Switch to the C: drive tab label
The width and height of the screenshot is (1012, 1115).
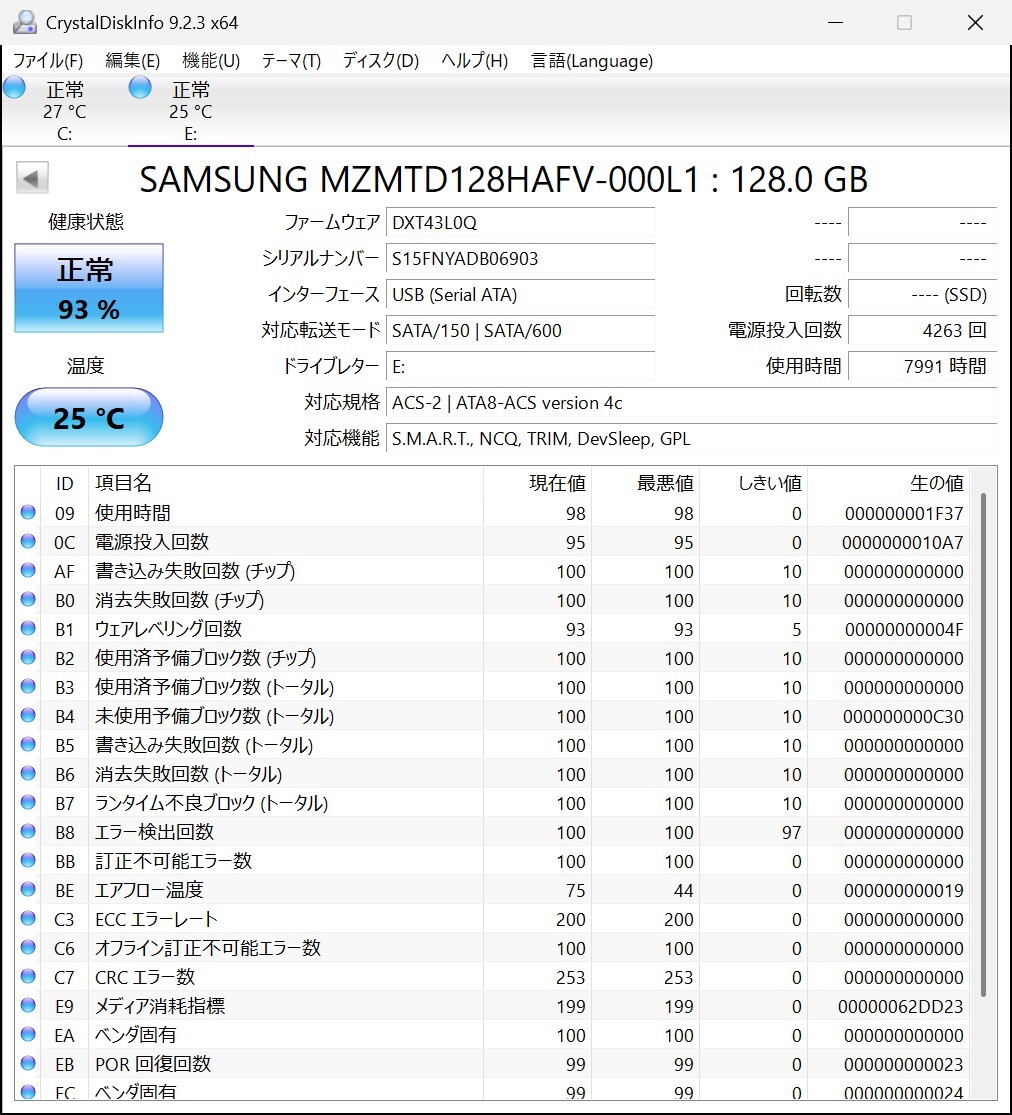coord(65,134)
